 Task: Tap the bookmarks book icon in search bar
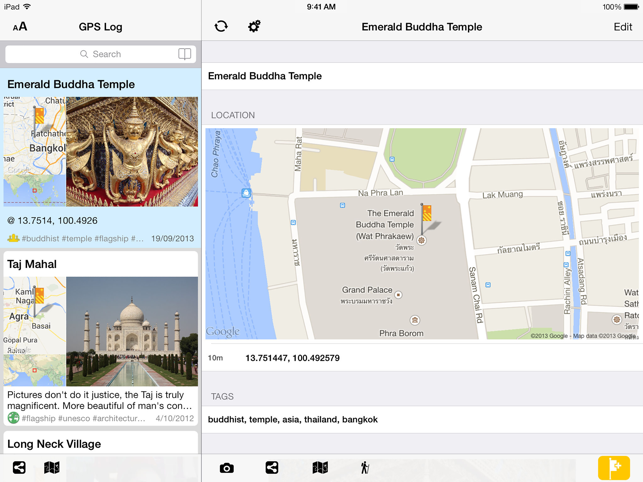[185, 54]
